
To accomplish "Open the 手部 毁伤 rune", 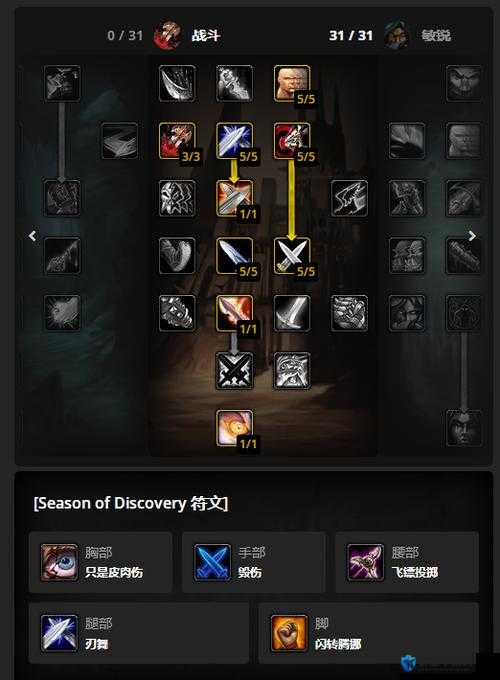I will point(253,562).
